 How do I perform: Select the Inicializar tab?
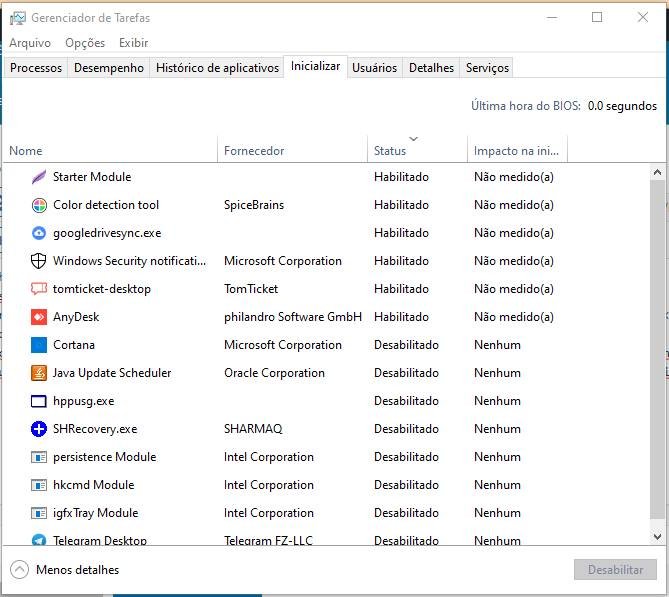pyautogui.click(x=315, y=67)
